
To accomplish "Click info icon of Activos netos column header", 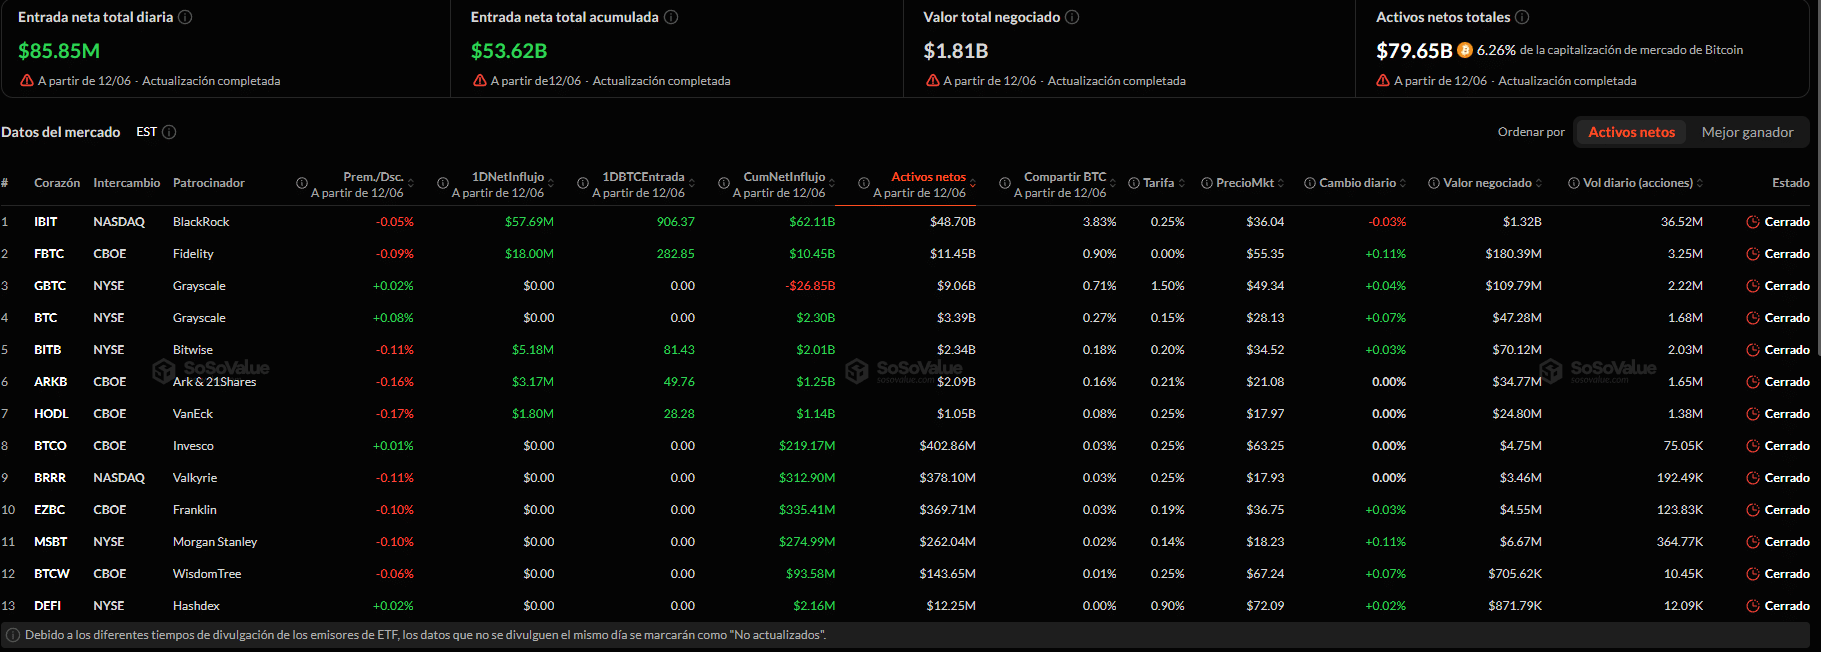I will click(x=864, y=183).
